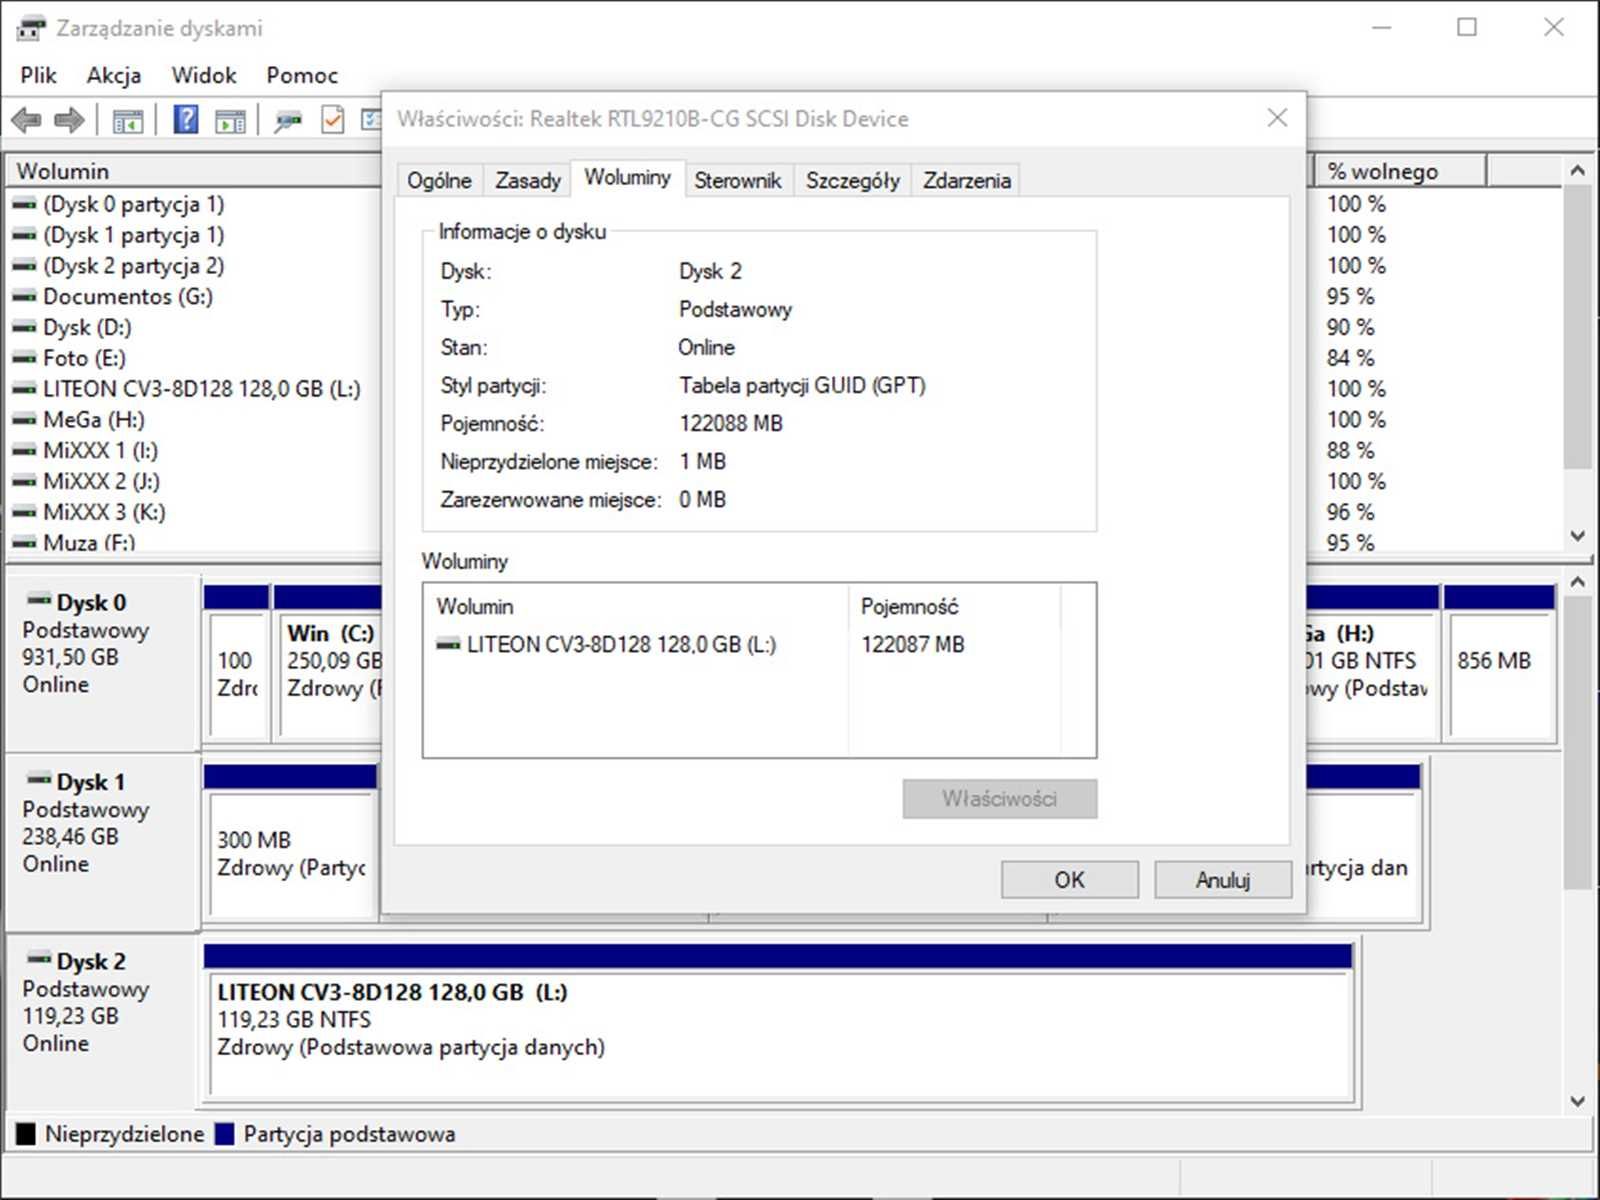Click the Back arrow in the toolbar
The image size is (1600, 1200).
click(x=26, y=121)
